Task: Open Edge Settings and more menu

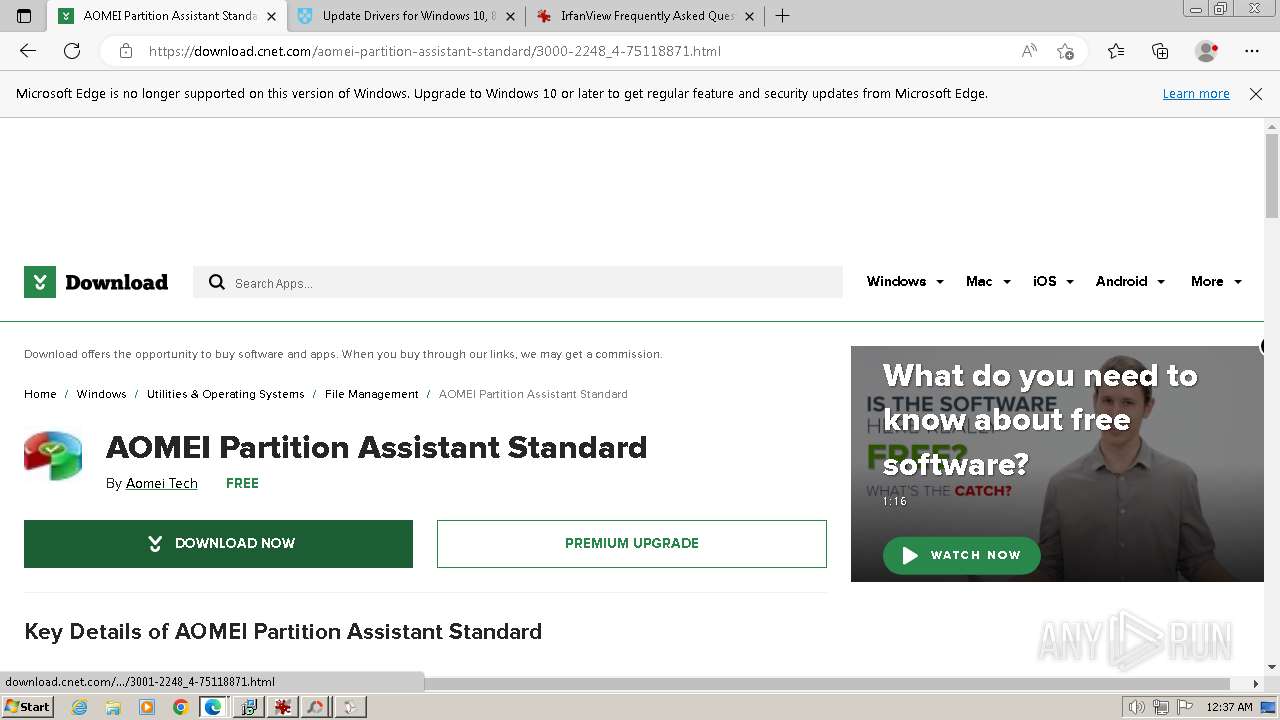Action: [1252, 51]
